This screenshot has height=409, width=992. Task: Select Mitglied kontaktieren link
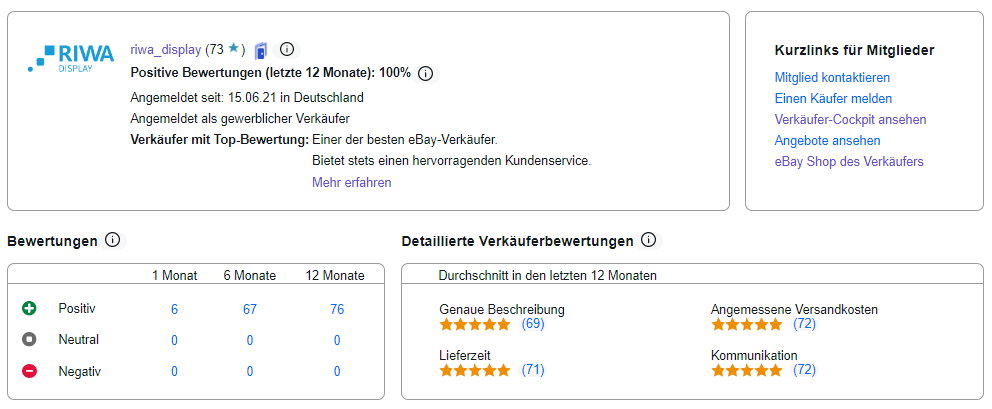coord(832,77)
